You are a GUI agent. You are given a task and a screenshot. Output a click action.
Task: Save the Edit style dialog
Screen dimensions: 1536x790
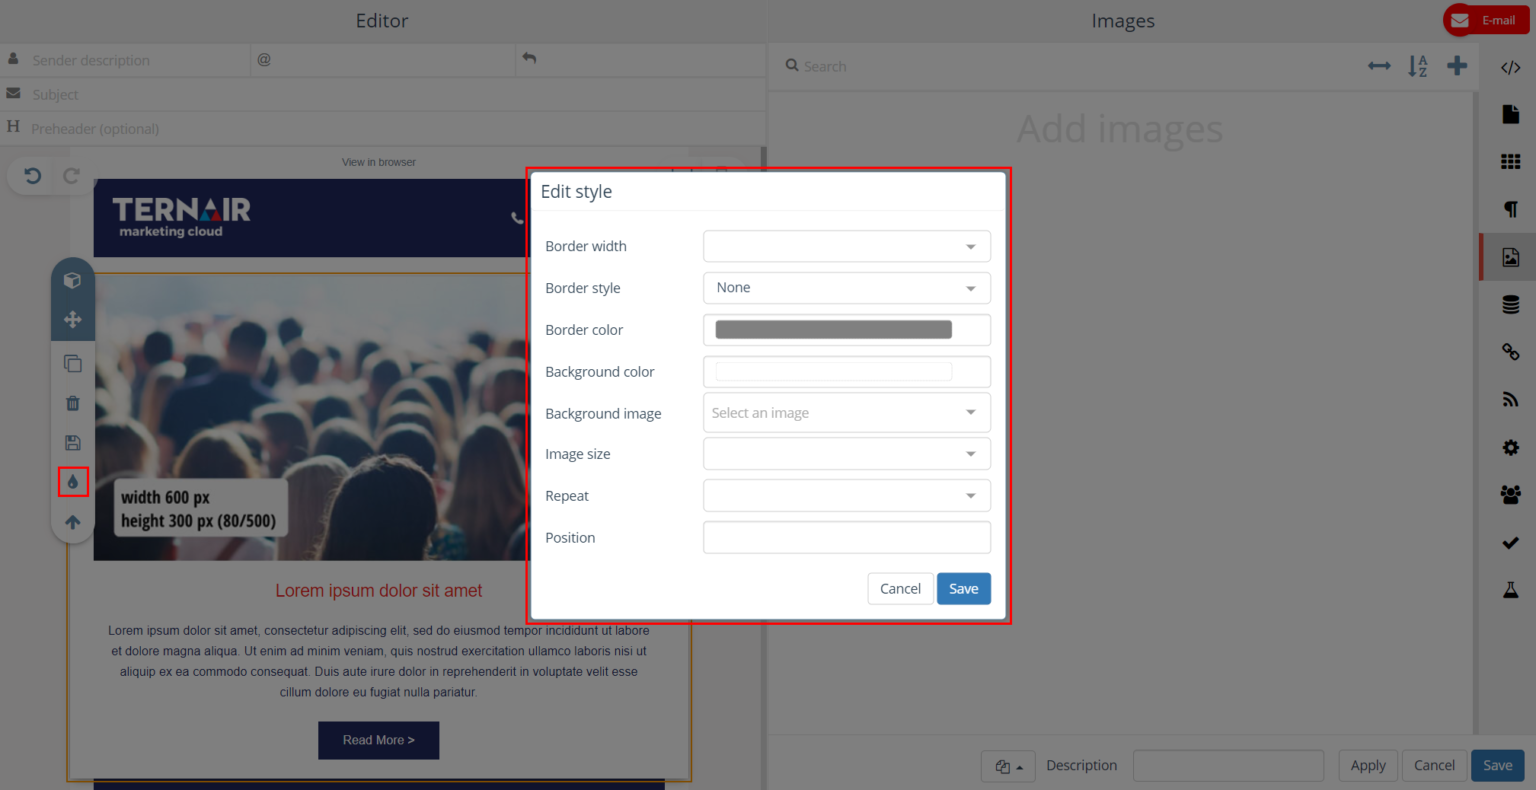(x=964, y=589)
